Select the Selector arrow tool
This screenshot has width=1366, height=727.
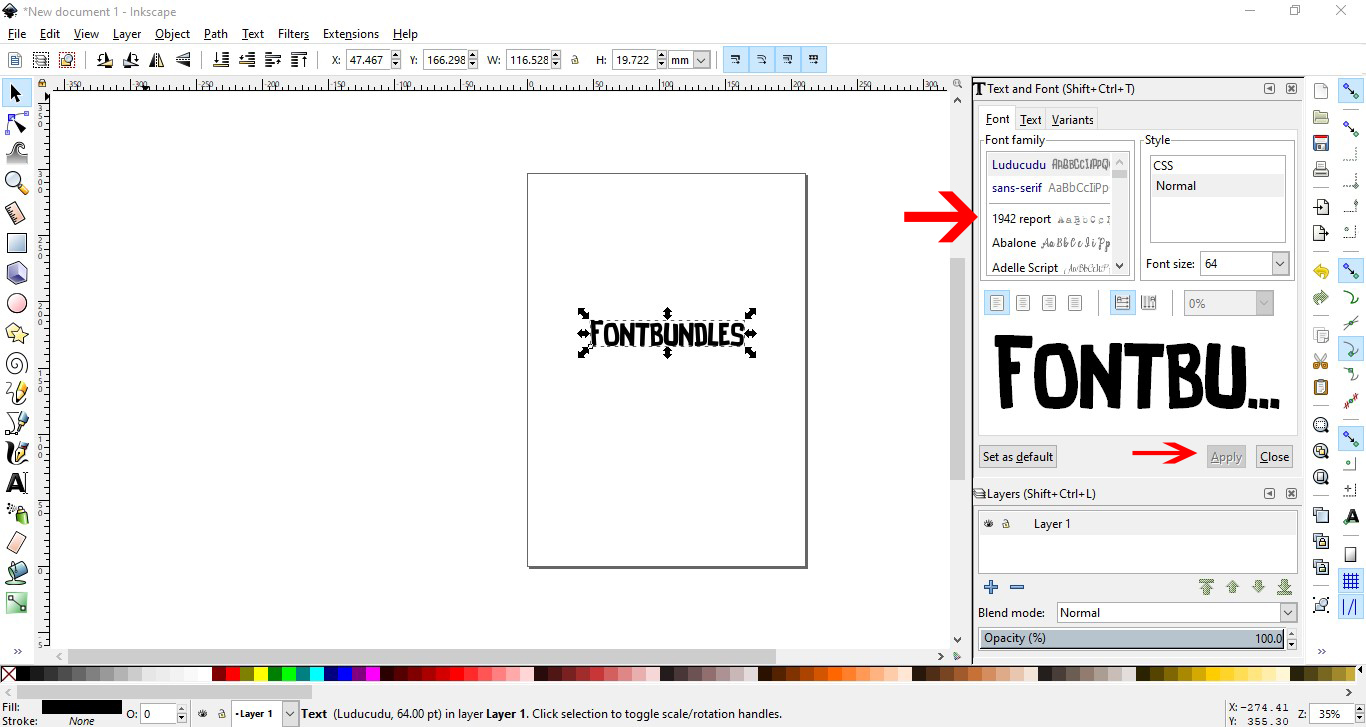point(16,94)
